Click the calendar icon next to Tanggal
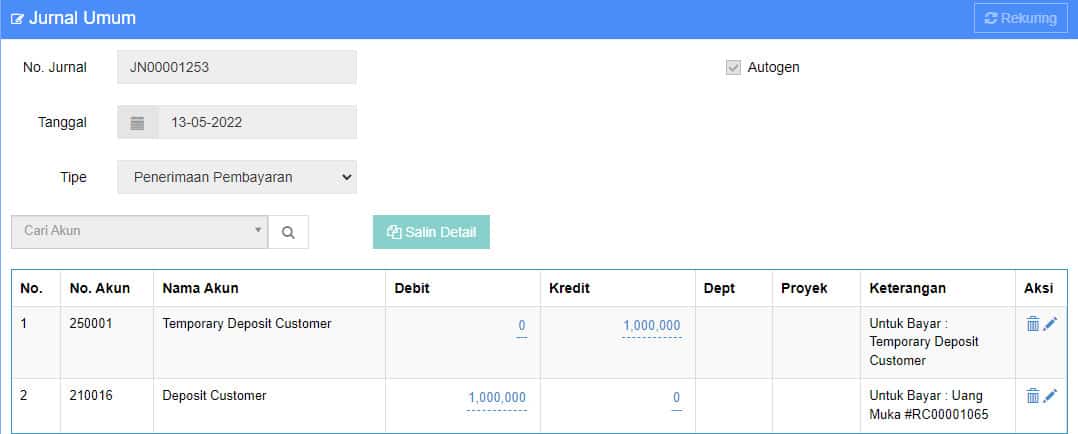The image size is (1078, 434). (x=138, y=123)
